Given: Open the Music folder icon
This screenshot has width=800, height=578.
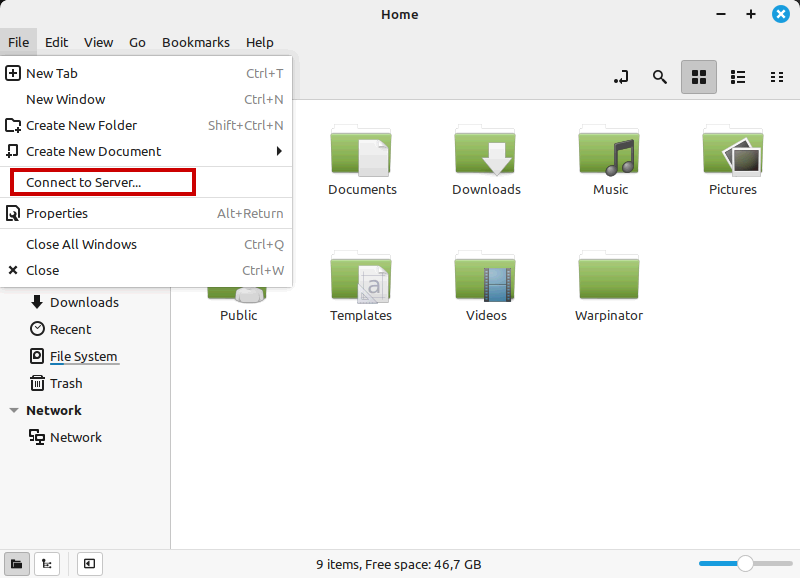Looking at the screenshot, I should [609, 151].
